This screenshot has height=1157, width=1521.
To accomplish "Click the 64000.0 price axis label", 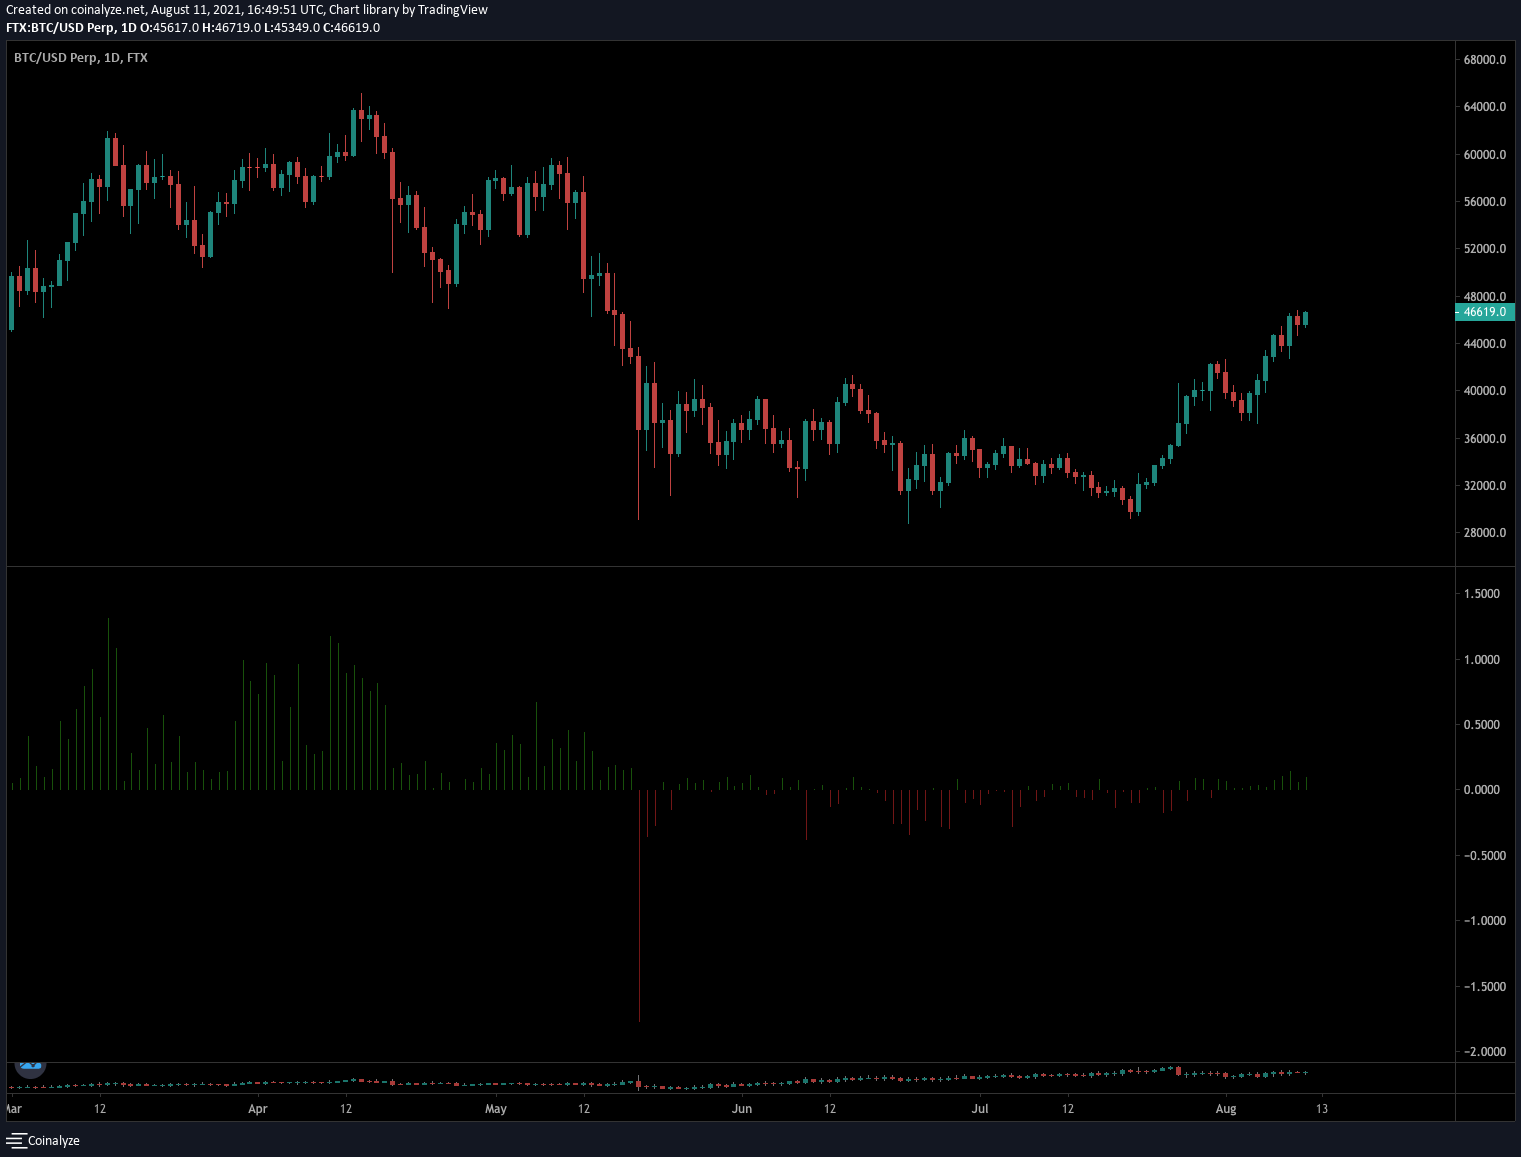I will click(x=1485, y=107).
